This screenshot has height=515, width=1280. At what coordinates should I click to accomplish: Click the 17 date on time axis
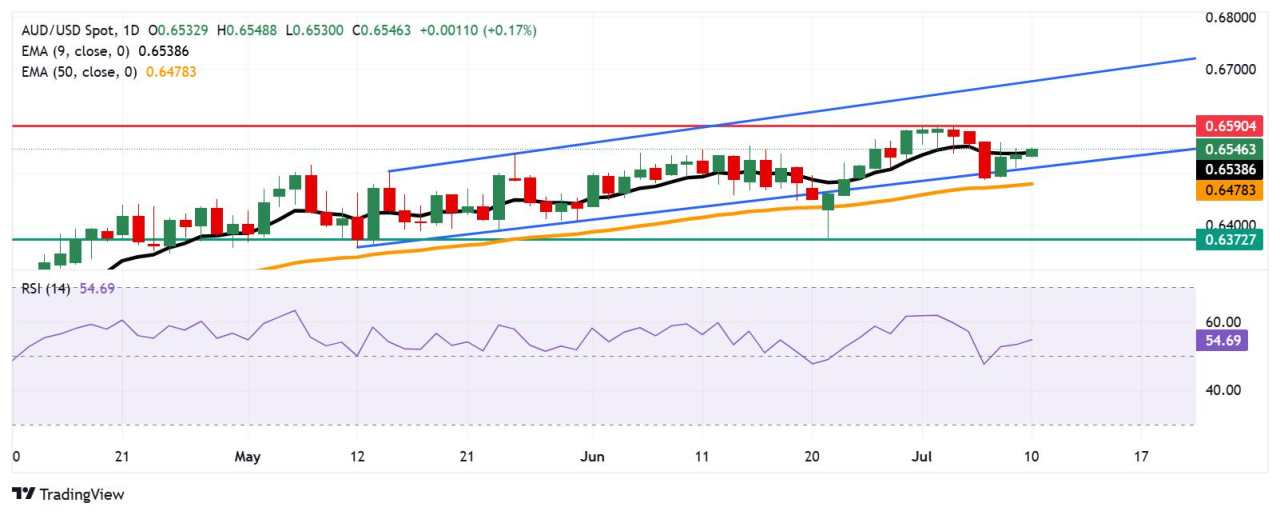(1140, 457)
